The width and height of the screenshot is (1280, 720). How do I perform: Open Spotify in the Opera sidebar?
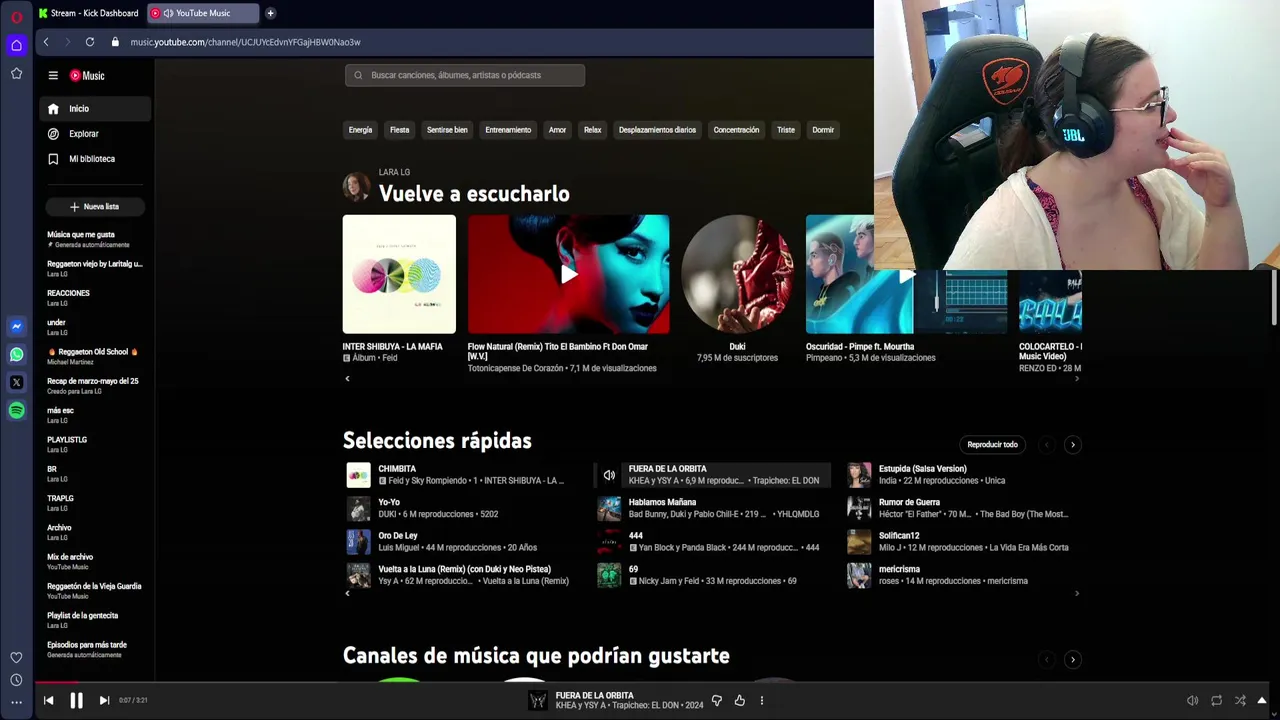click(16, 410)
